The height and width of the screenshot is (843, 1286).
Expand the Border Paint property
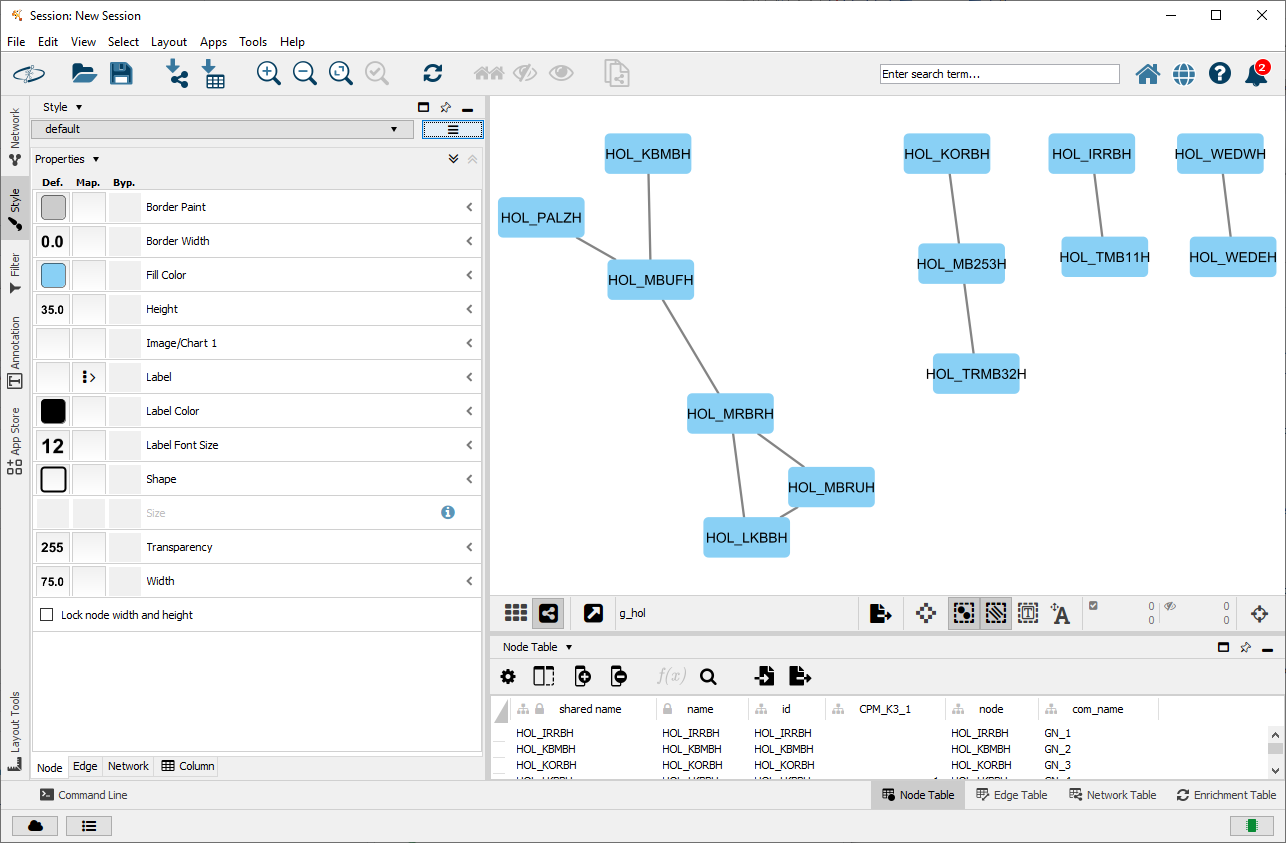click(469, 207)
